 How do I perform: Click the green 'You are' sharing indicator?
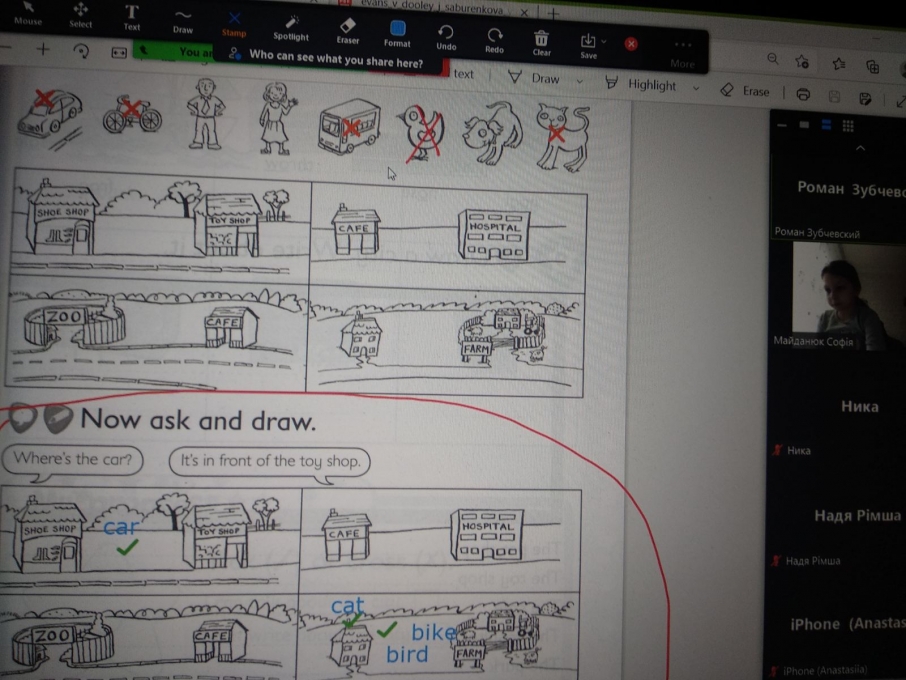pyautogui.click(x=173, y=51)
